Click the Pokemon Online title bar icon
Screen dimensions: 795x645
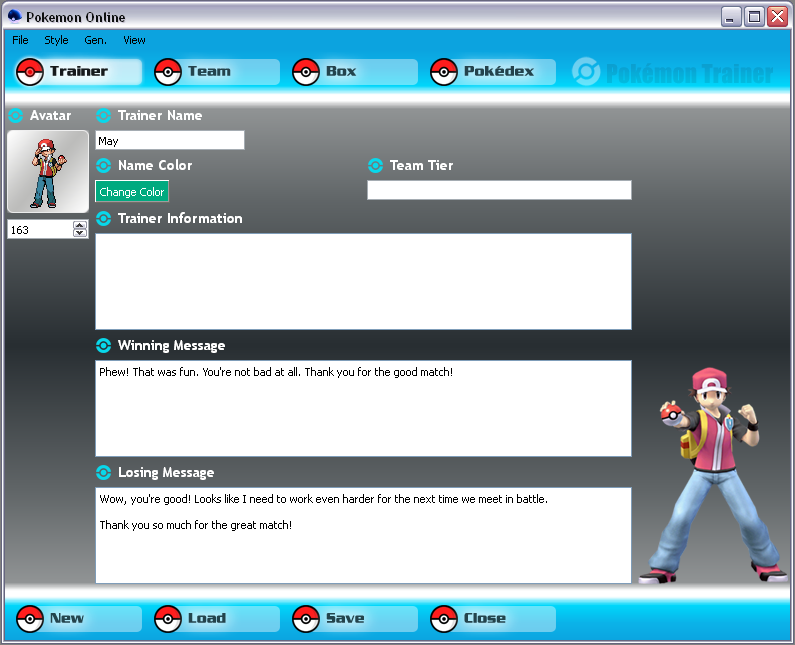coord(15,17)
